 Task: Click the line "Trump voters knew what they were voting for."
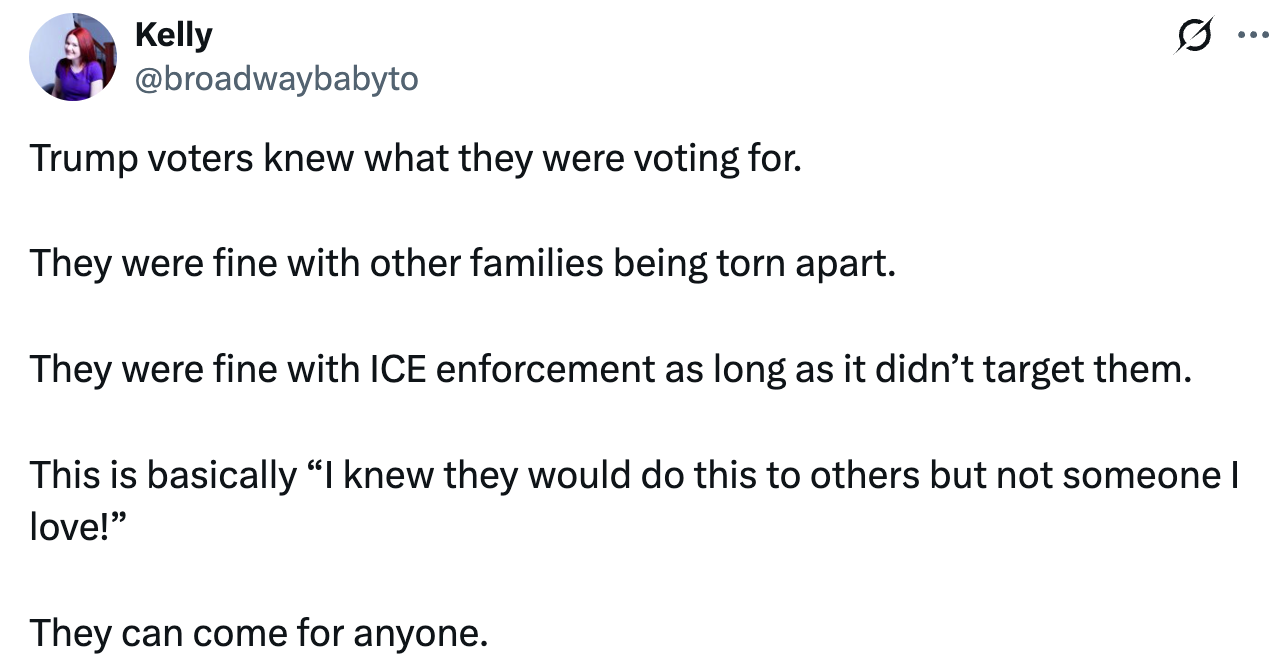(x=415, y=159)
